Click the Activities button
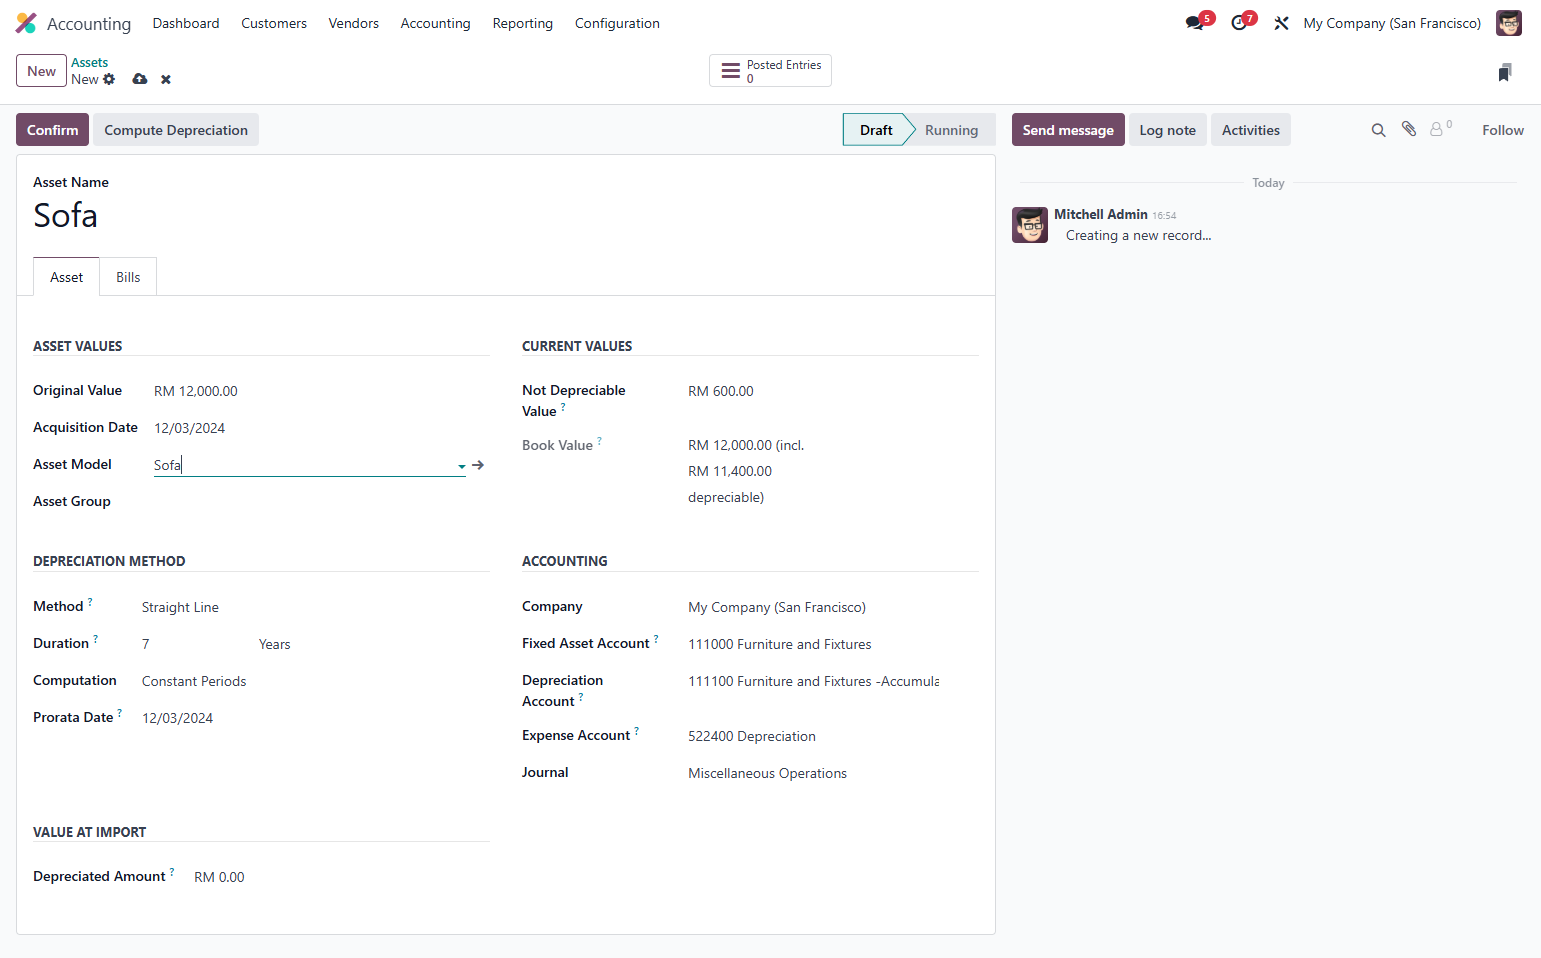Viewport: 1541px width, 958px height. pos(1250,130)
